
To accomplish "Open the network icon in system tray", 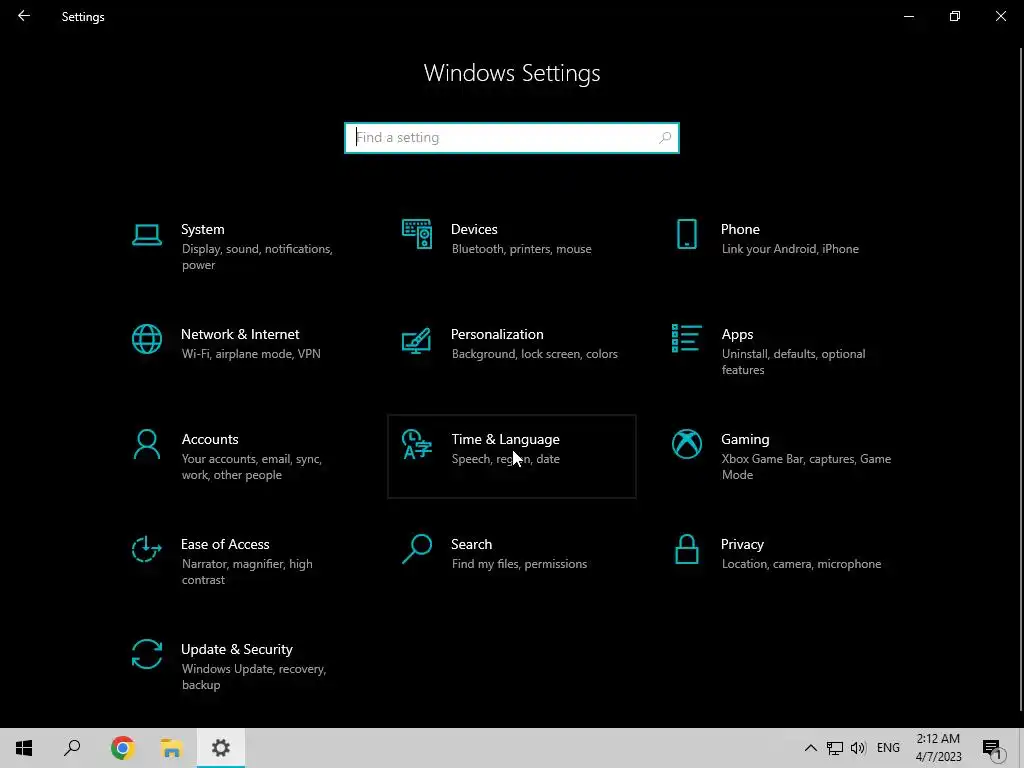I will tap(835, 748).
